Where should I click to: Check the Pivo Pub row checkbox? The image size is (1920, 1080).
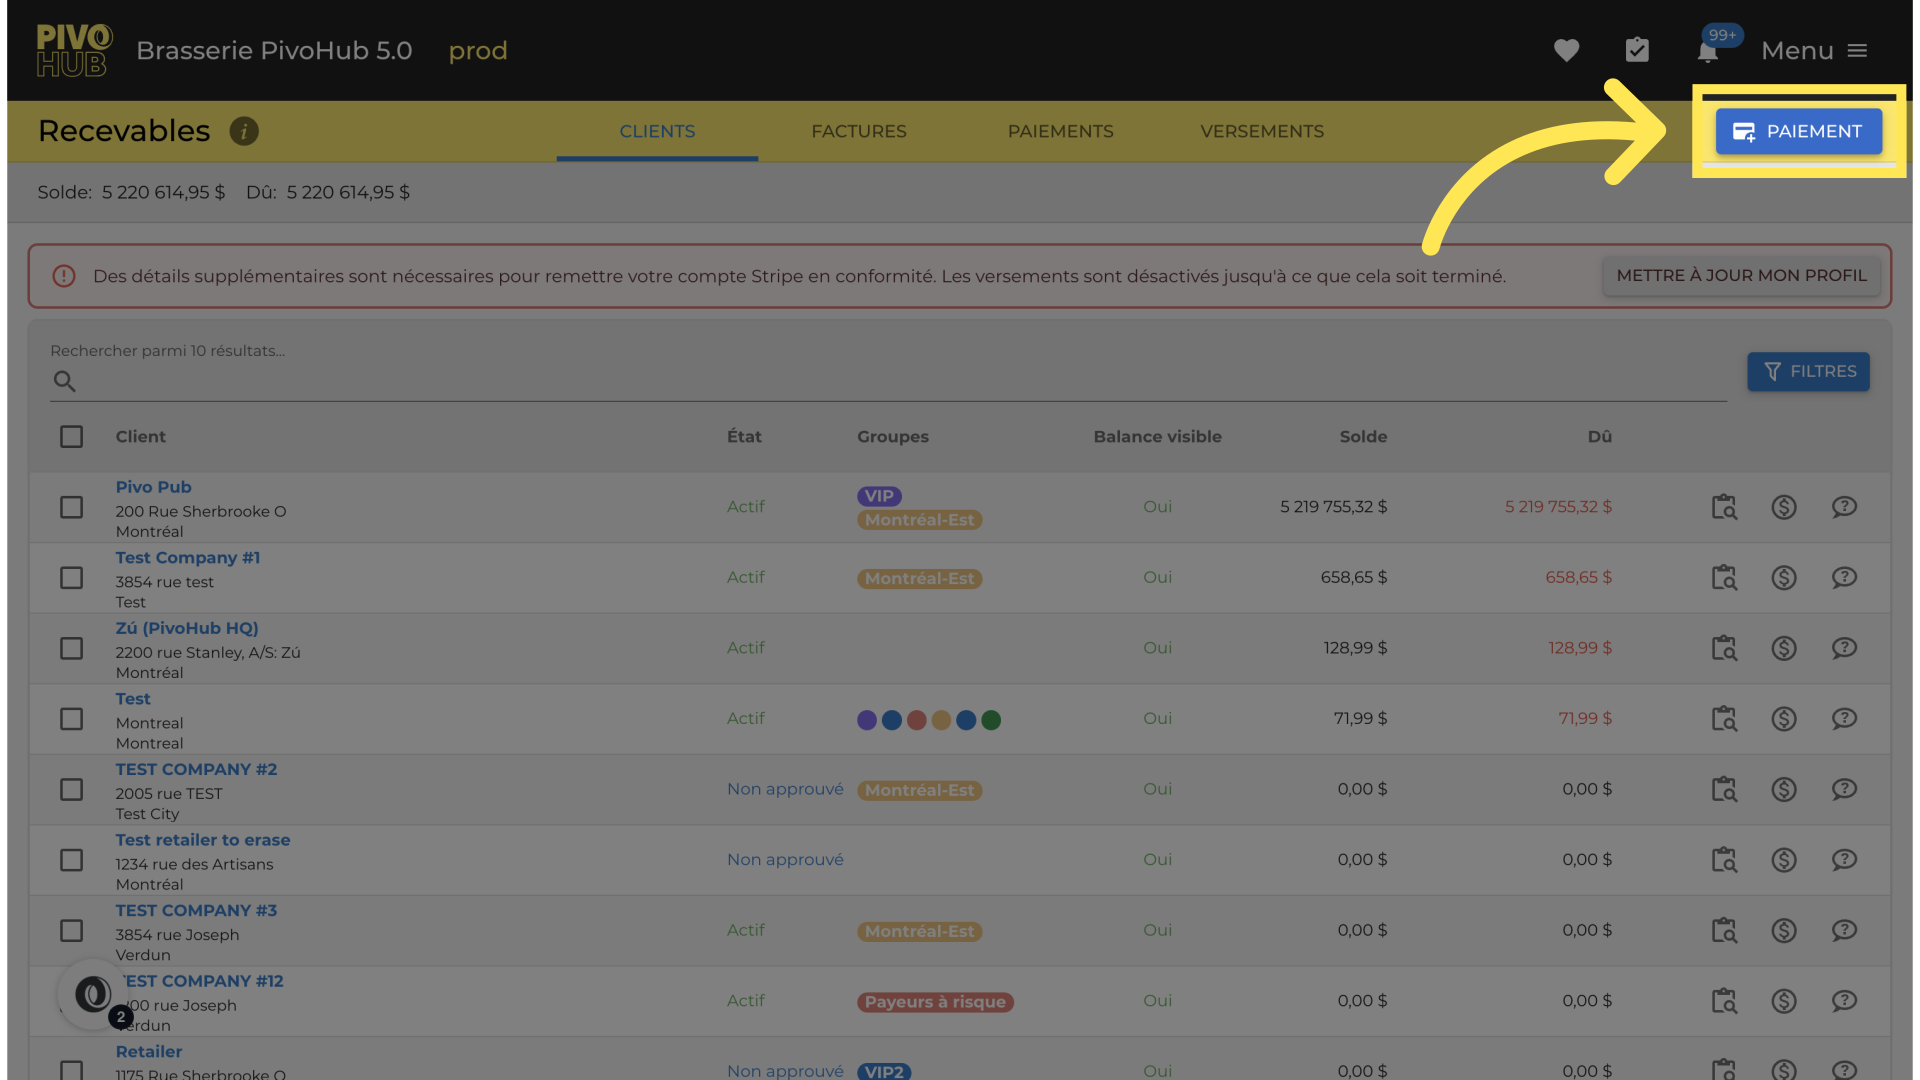click(71, 508)
